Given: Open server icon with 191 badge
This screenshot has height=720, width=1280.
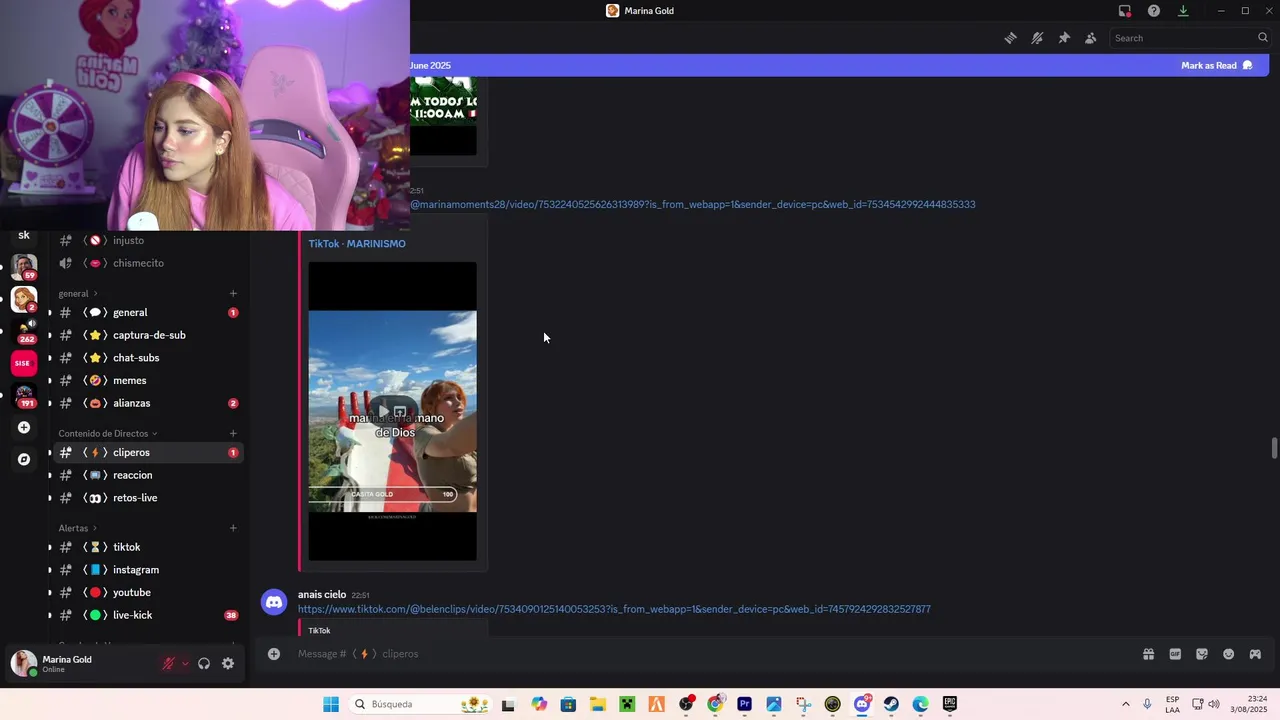Looking at the screenshot, I should (24, 395).
